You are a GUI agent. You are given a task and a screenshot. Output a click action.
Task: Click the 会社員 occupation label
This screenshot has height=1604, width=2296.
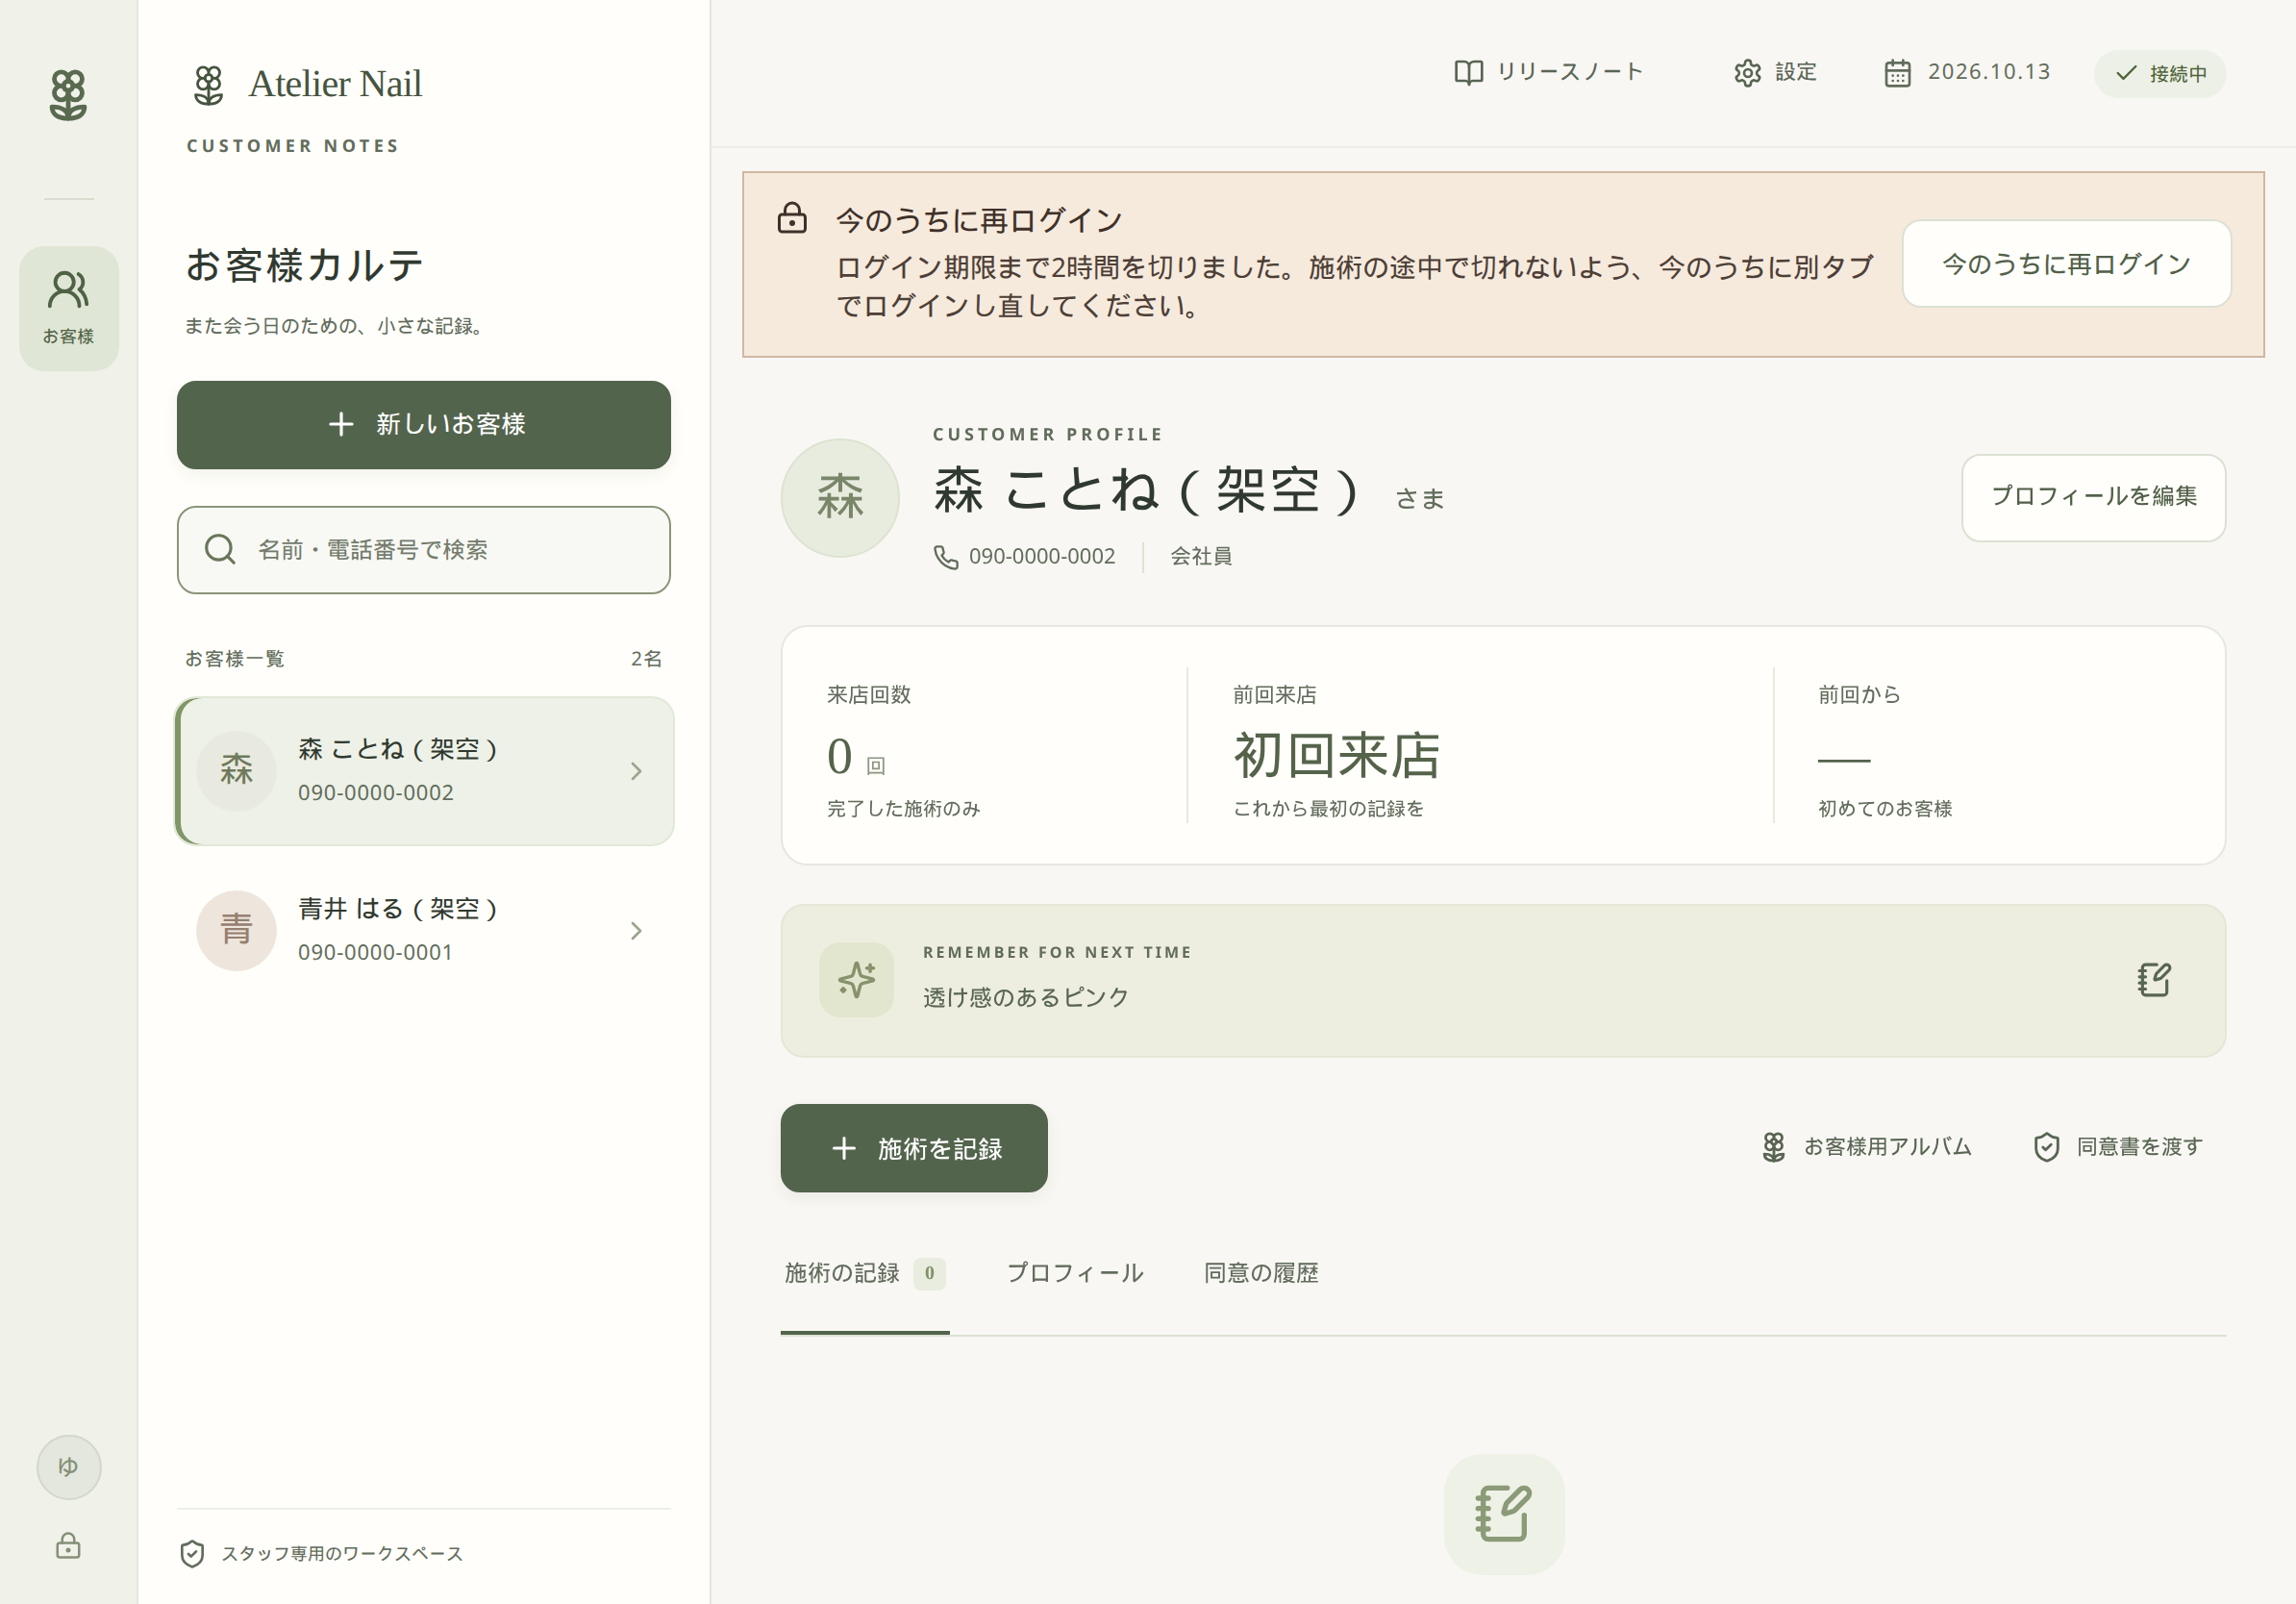pyautogui.click(x=1201, y=556)
